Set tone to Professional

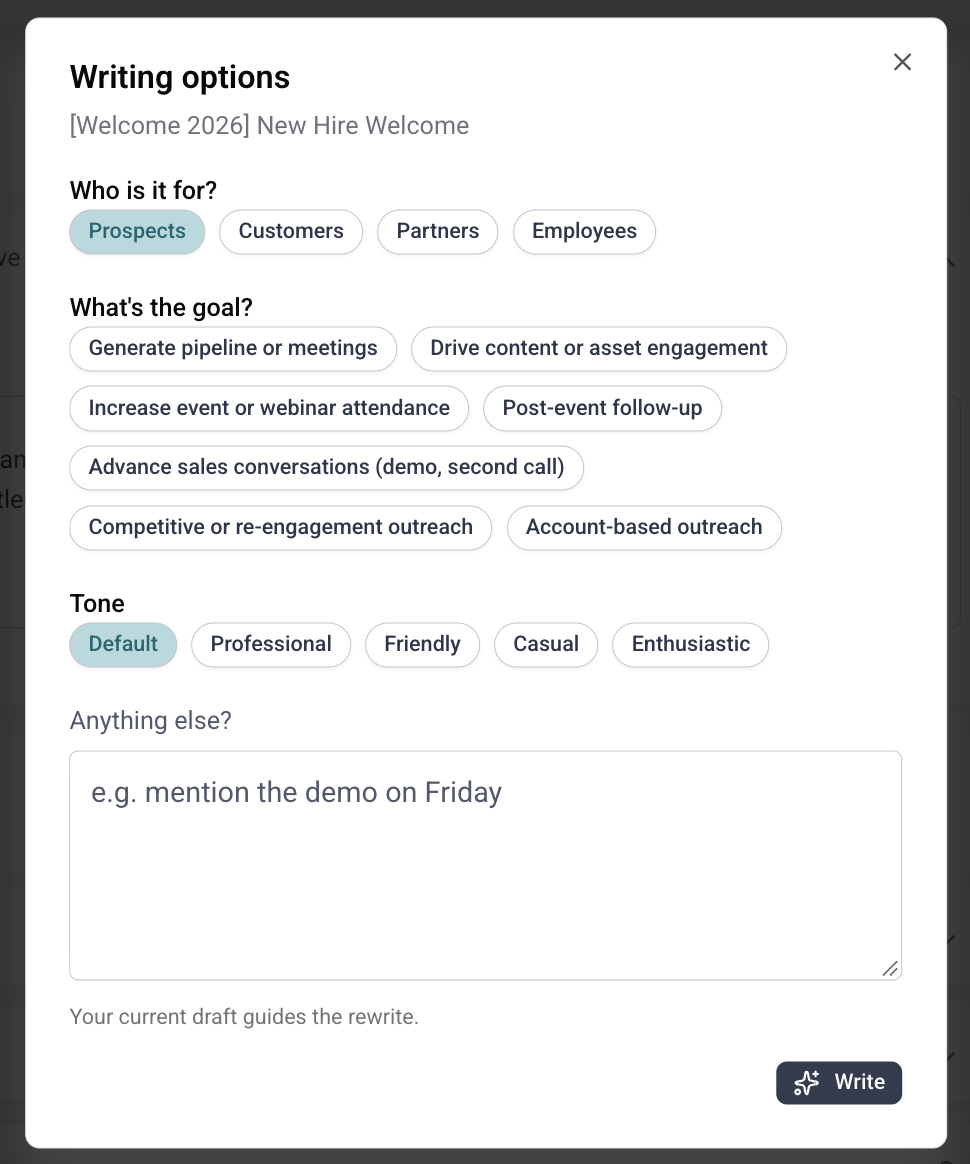click(271, 644)
